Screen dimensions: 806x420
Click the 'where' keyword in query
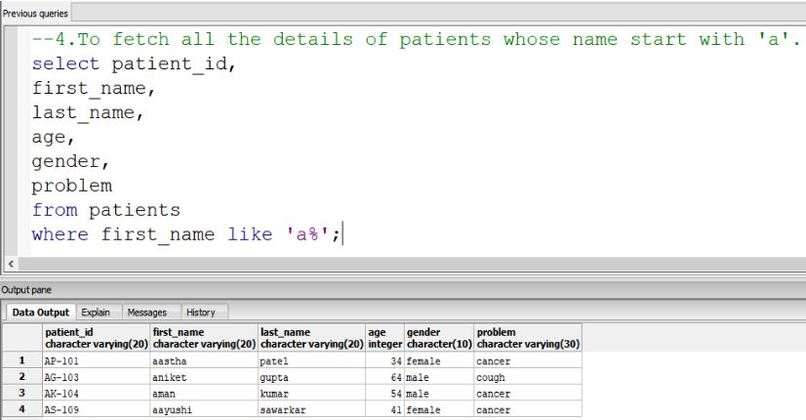60,234
